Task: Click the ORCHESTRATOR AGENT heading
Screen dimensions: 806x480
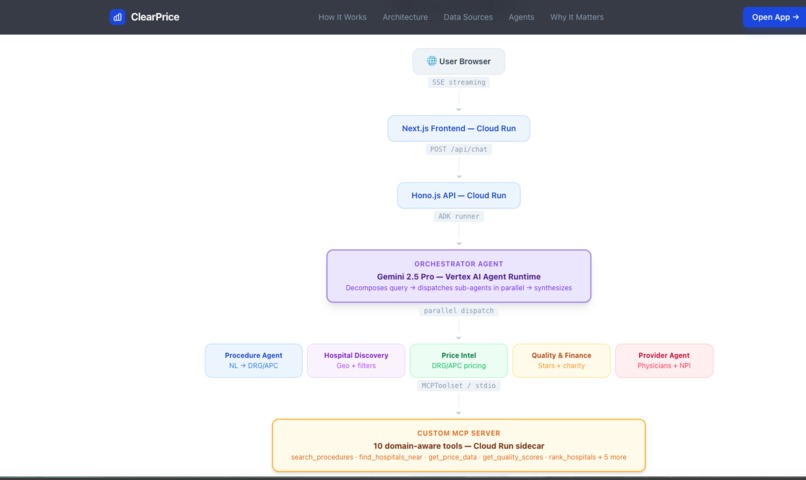Action: 459,264
